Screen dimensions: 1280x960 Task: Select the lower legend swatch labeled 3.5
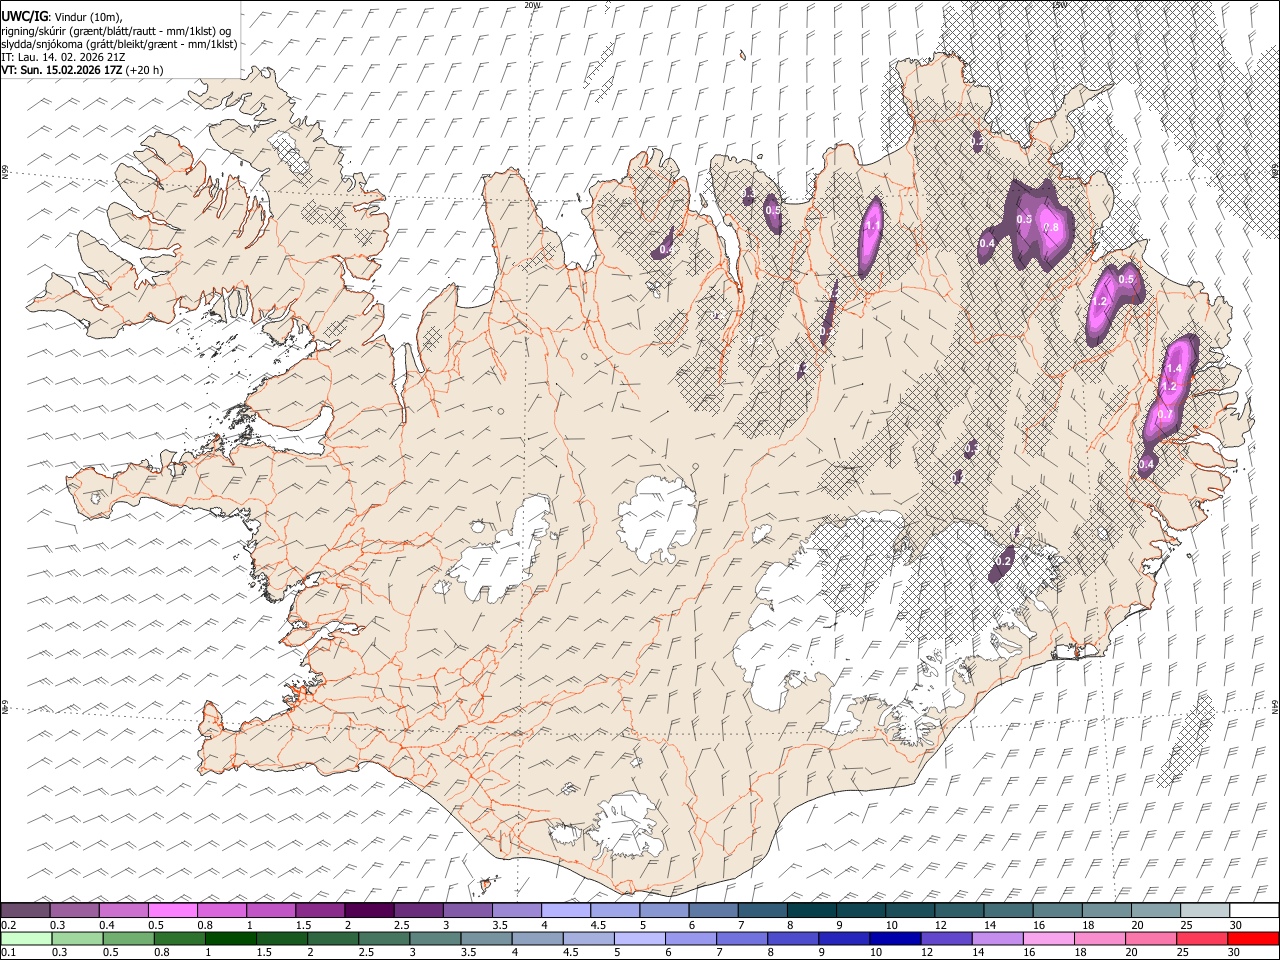(x=485, y=938)
